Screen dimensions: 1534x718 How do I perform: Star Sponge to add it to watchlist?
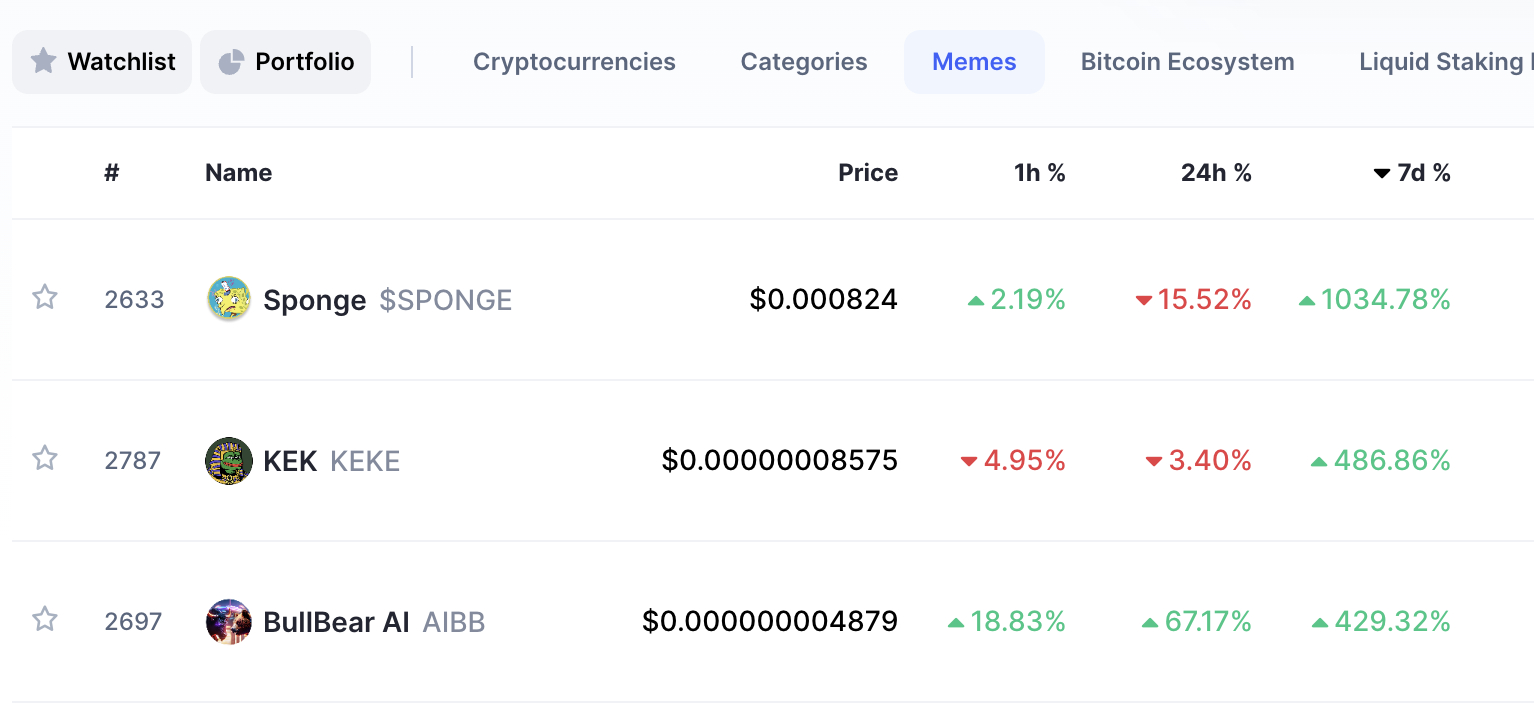(44, 297)
